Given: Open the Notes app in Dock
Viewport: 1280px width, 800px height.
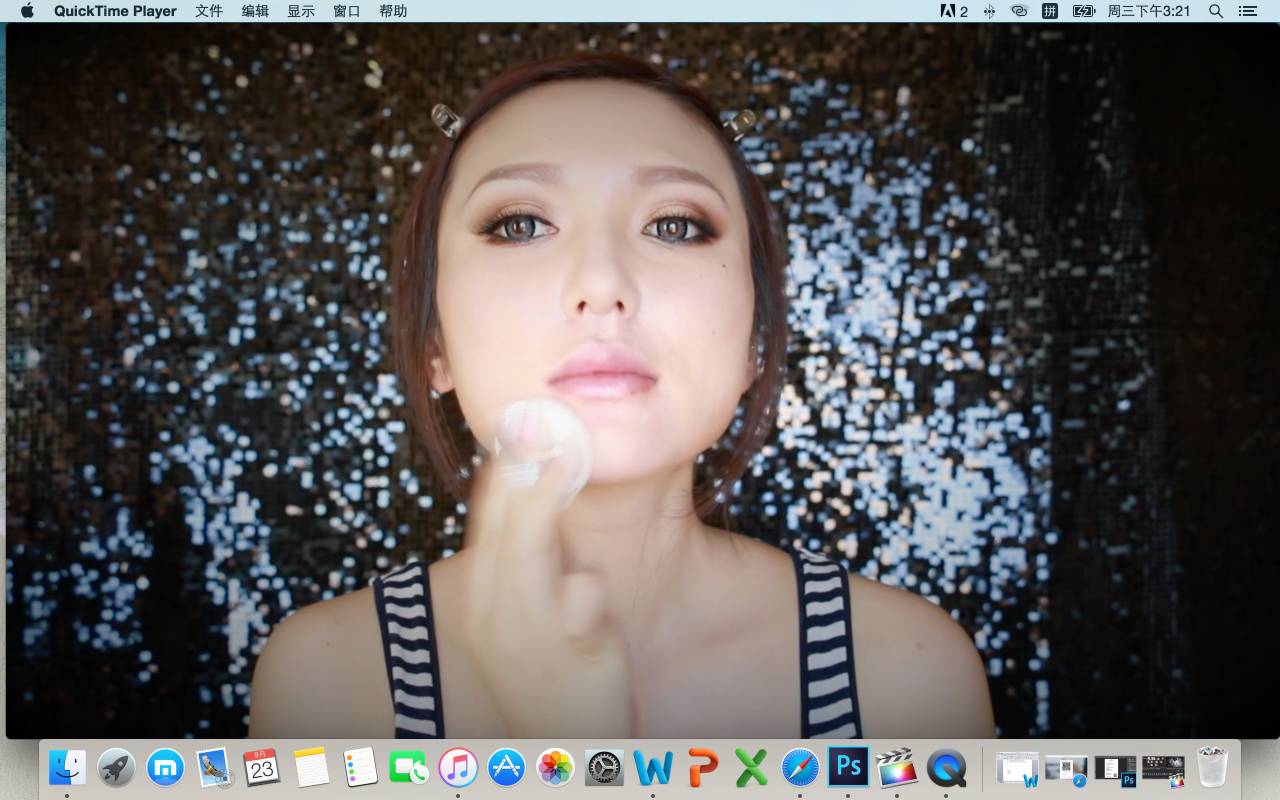Looking at the screenshot, I should (311, 767).
